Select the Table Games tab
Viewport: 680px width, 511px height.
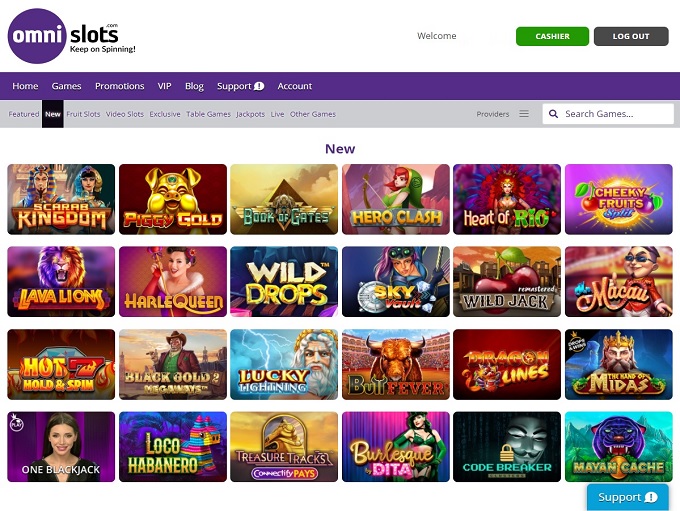coord(208,114)
